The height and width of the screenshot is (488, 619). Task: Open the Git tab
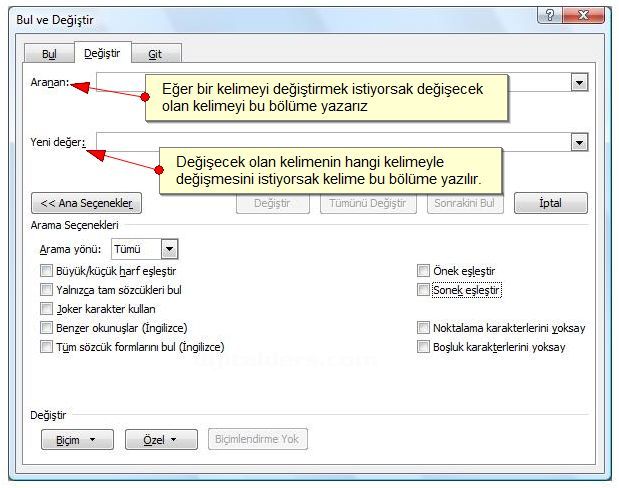[156, 53]
